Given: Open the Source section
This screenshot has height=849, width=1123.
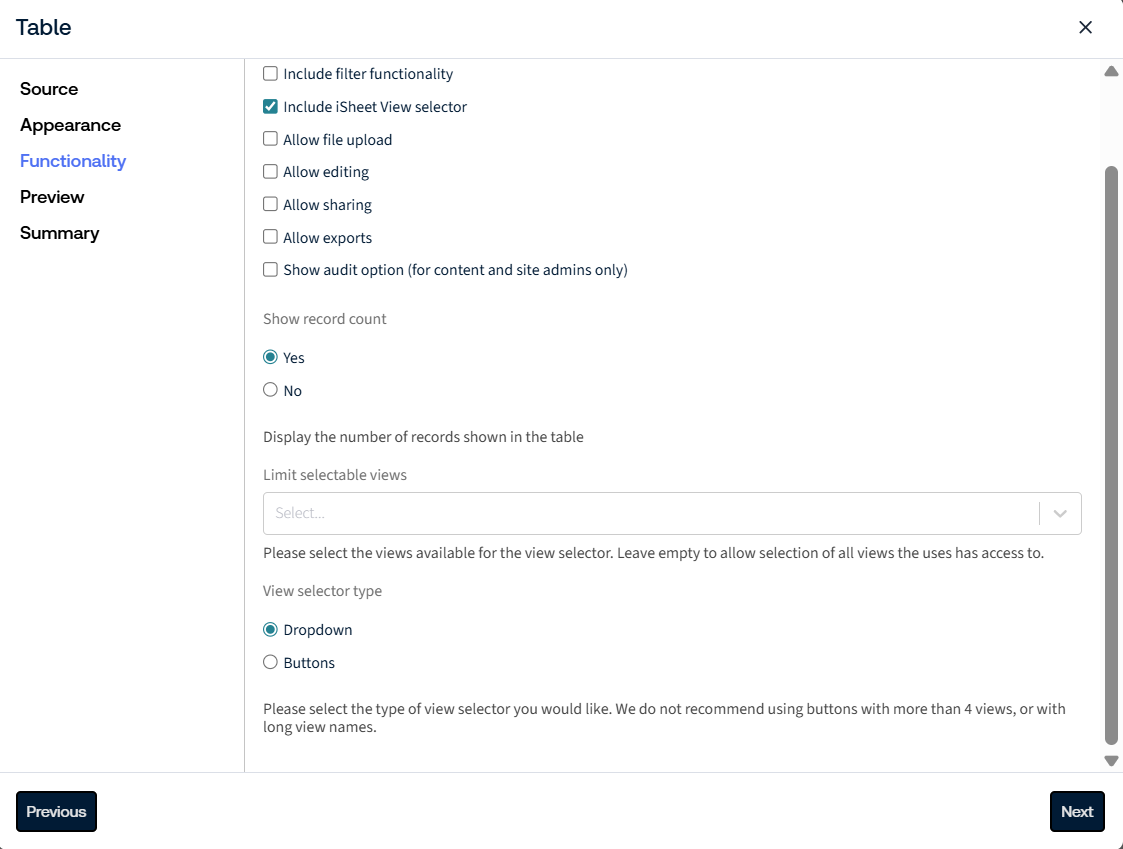Looking at the screenshot, I should [49, 89].
